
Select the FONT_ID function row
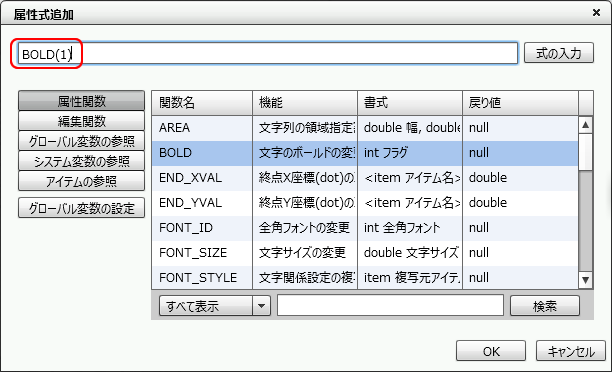[x=365, y=228]
